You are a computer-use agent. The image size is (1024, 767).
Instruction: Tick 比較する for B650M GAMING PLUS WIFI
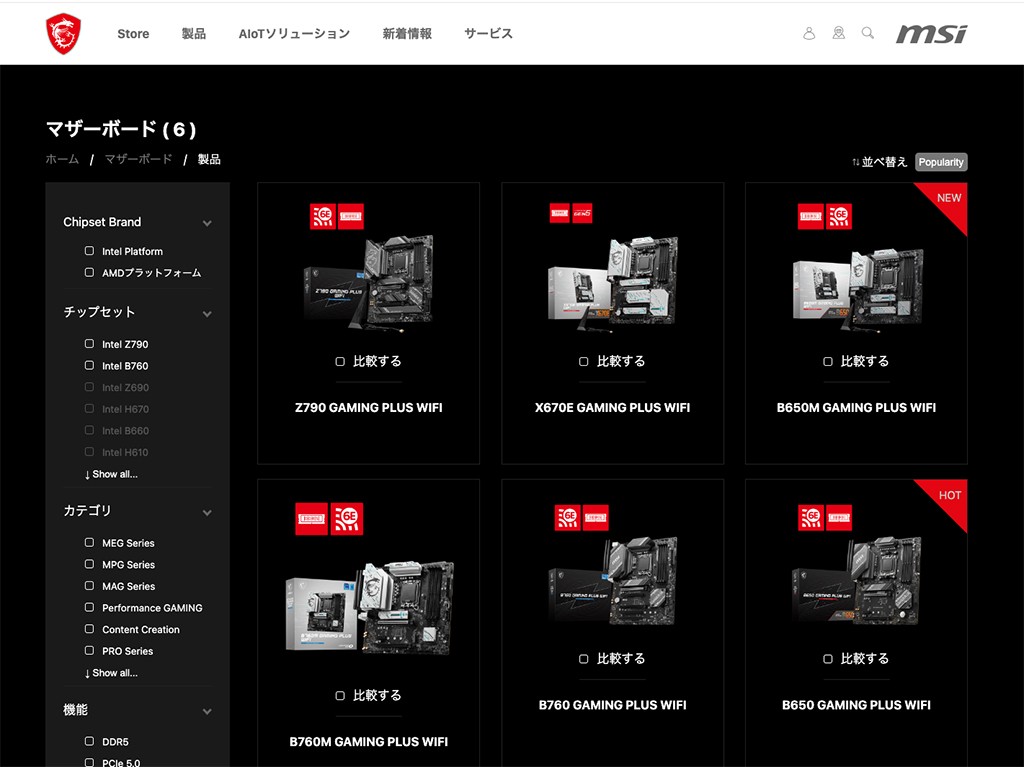(x=828, y=361)
